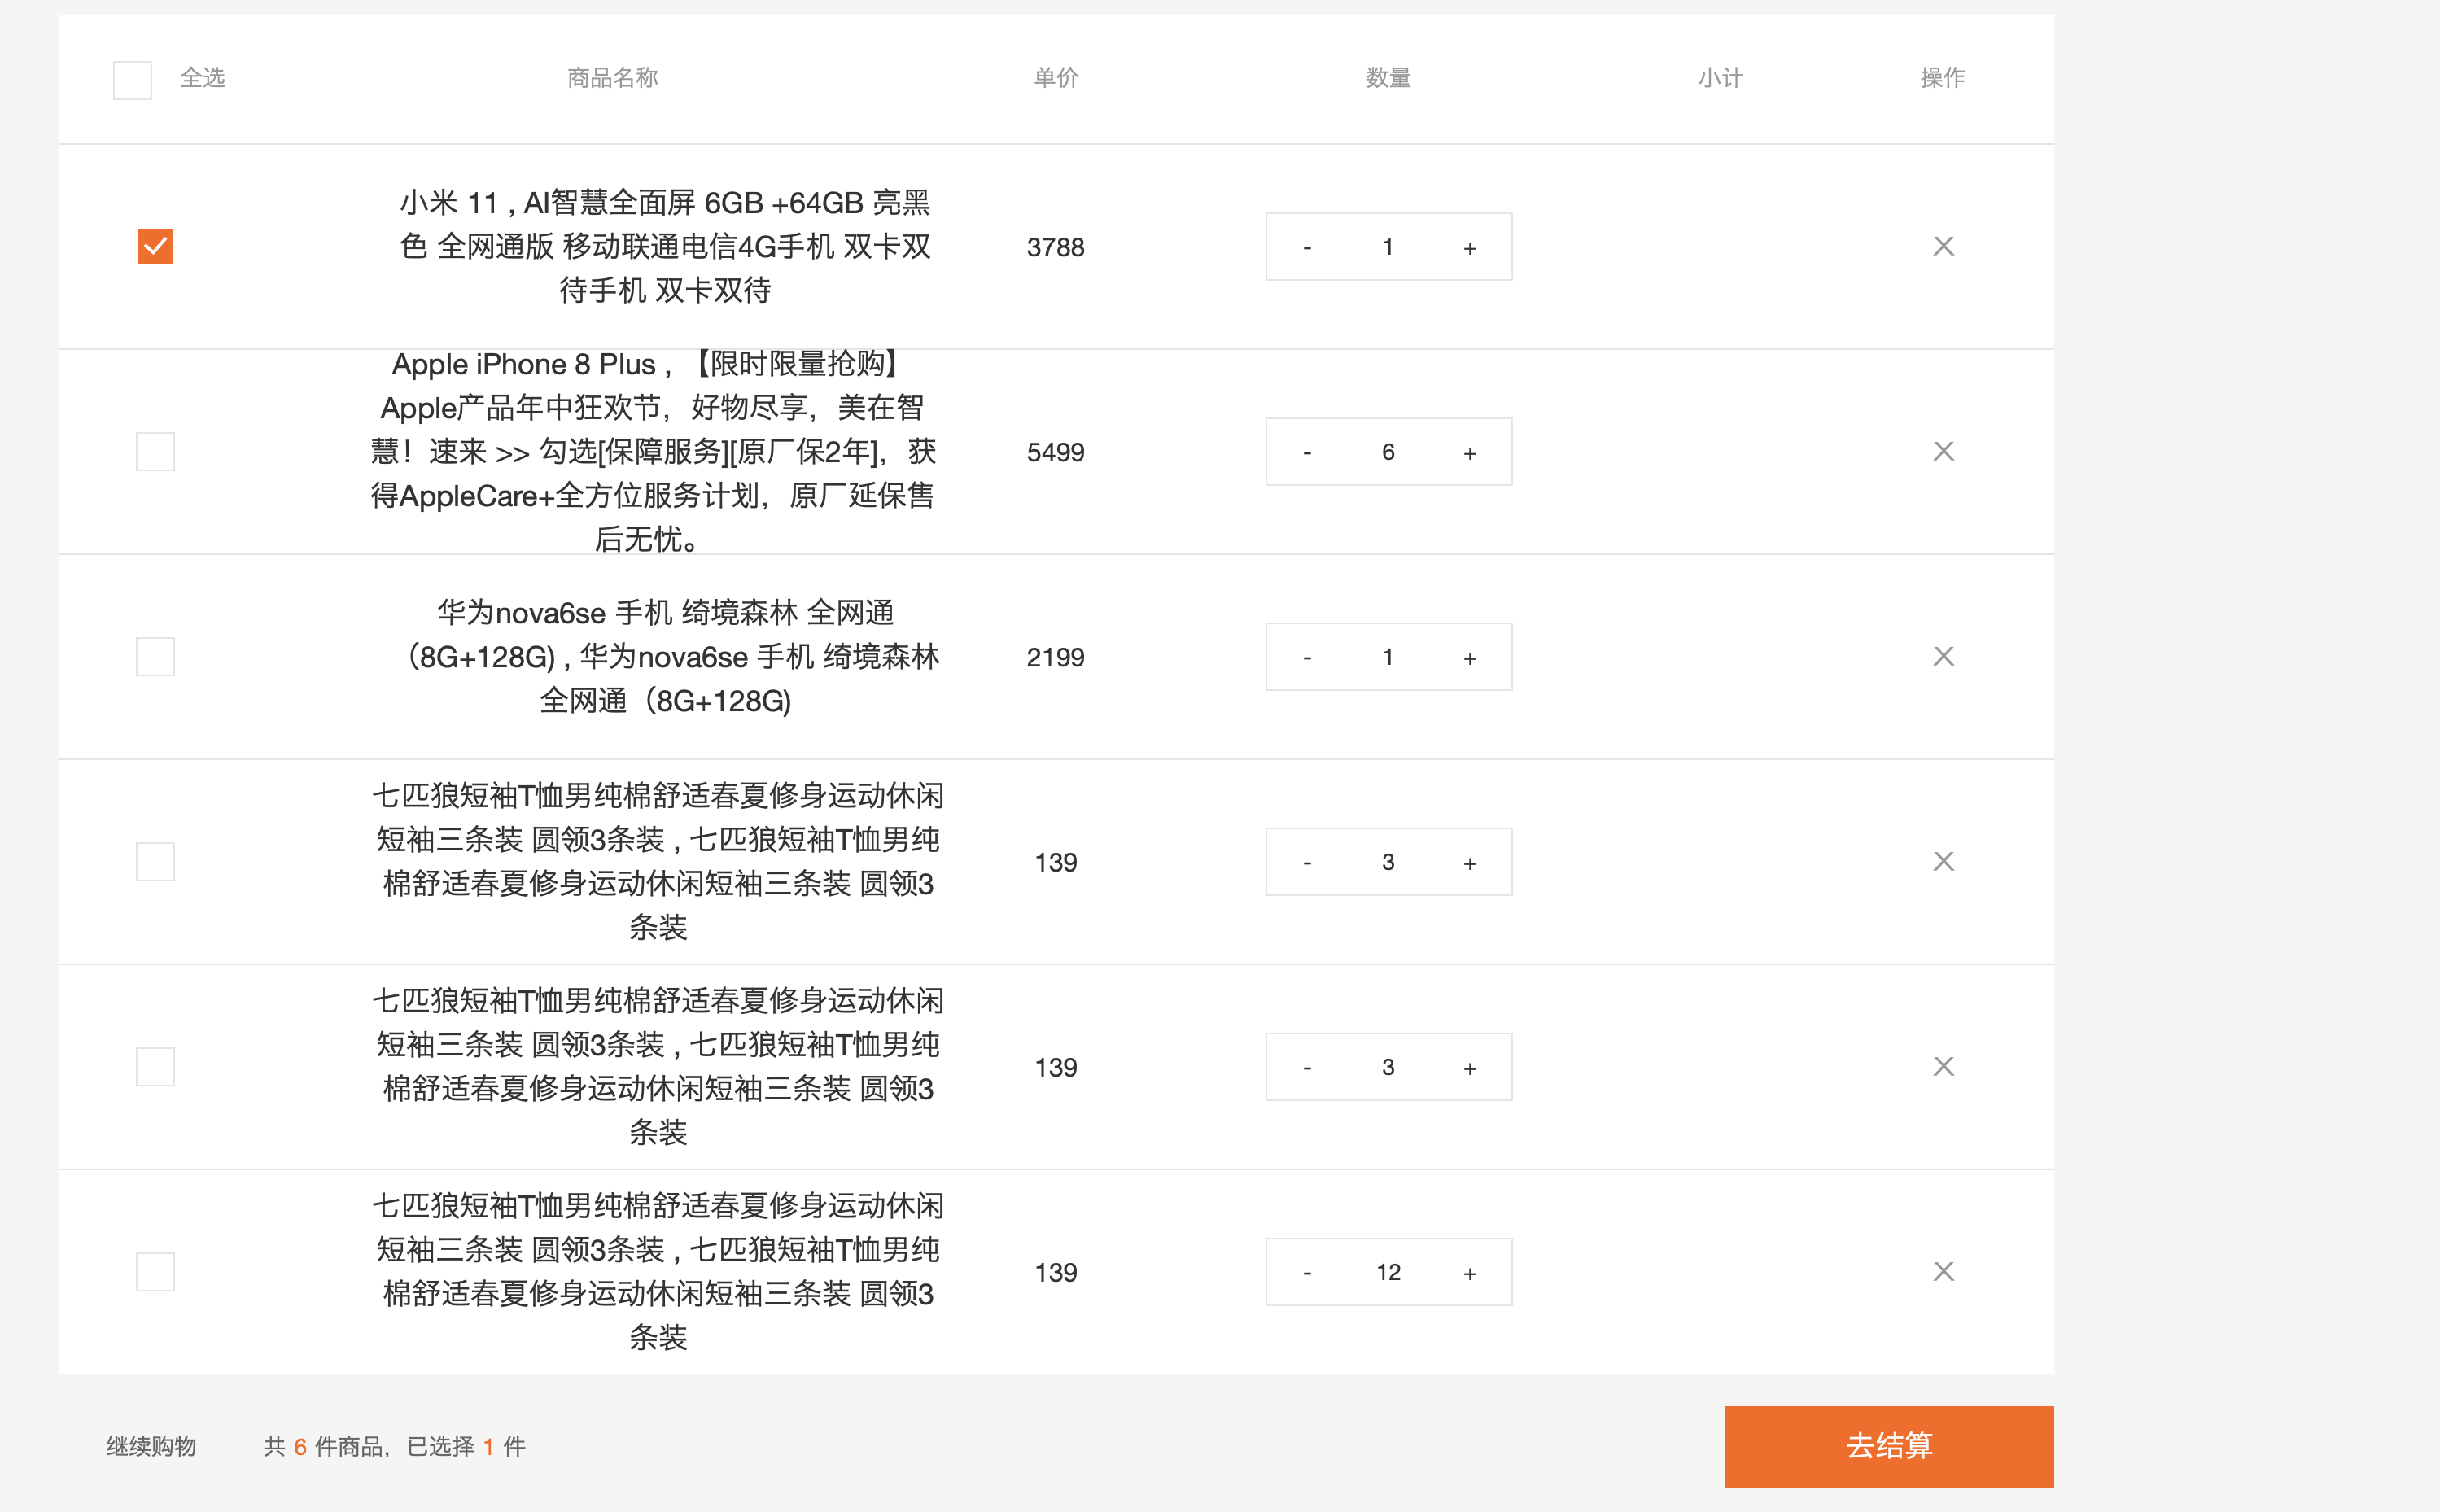Click the quantity field showing 6
Viewport: 2440px width, 1512px height.
click(x=1387, y=452)
